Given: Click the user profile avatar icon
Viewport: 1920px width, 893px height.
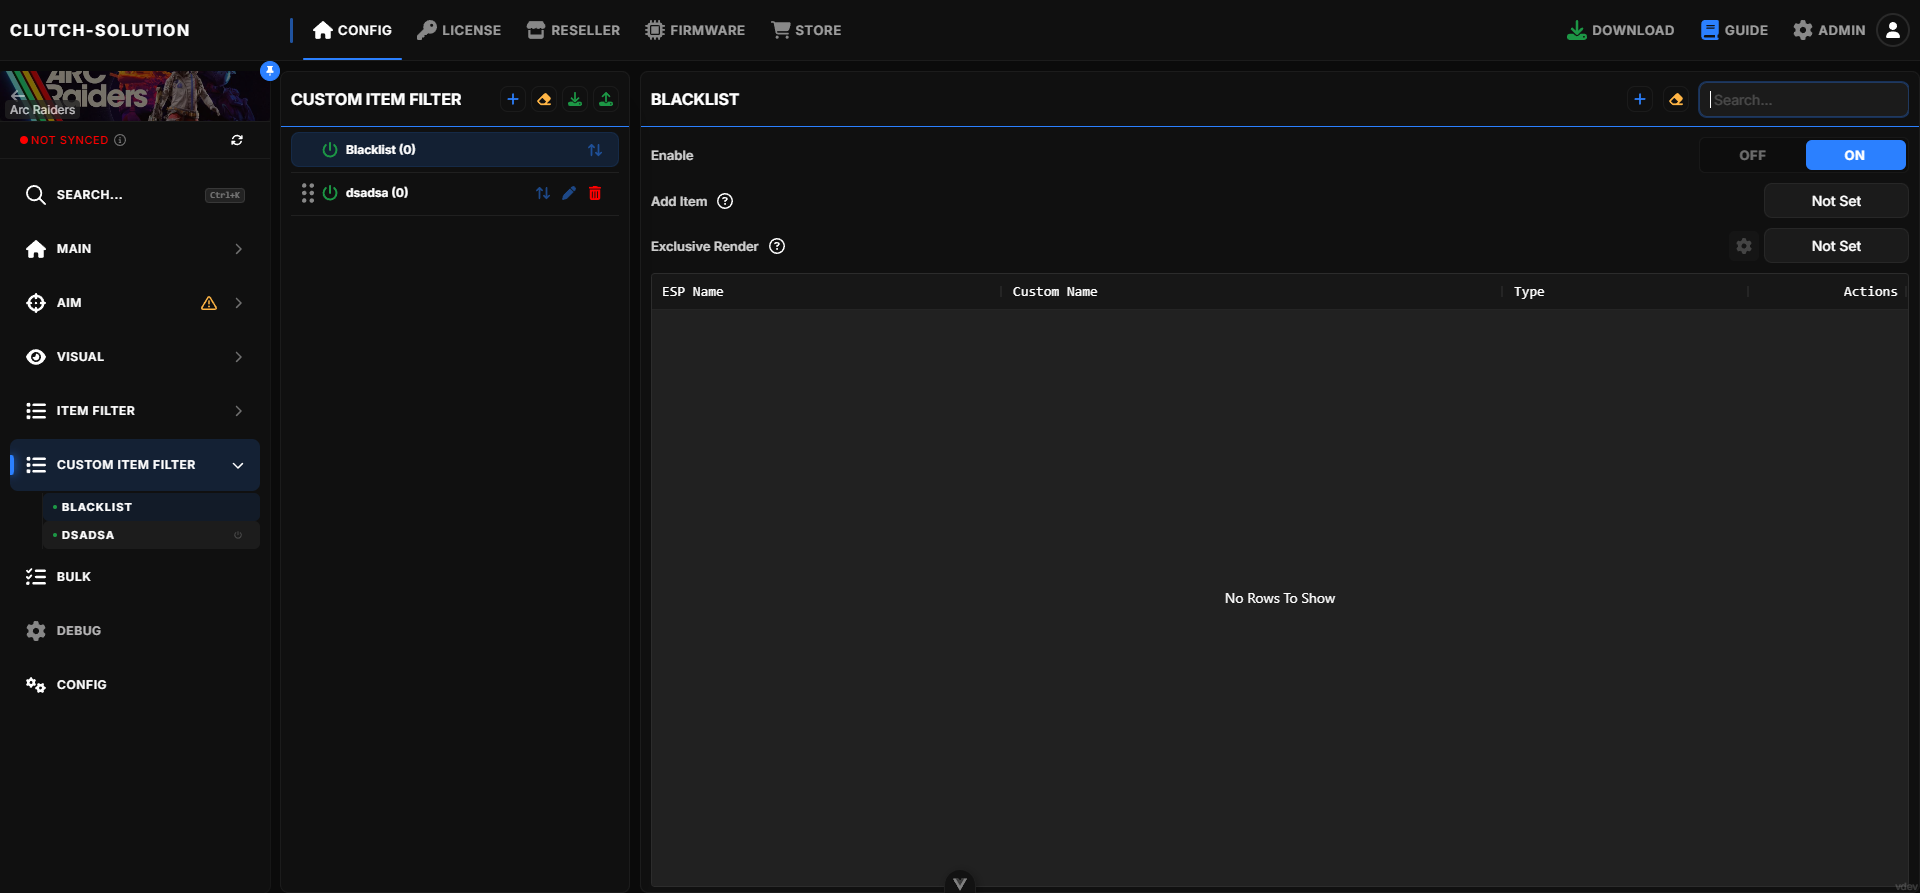Looking at the screenshot, I should pos(1892,30).
